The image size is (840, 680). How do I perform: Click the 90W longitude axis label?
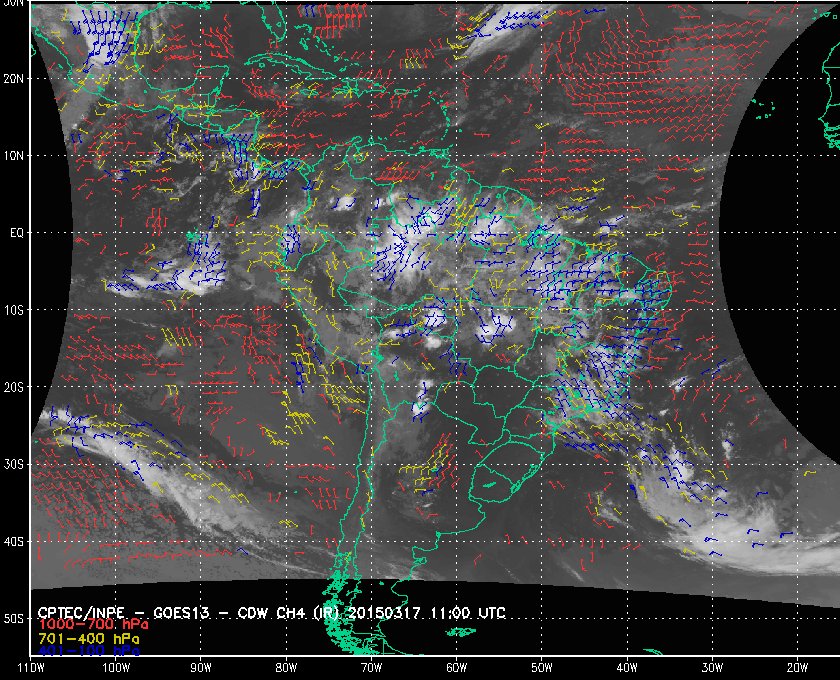coord(201,668)
